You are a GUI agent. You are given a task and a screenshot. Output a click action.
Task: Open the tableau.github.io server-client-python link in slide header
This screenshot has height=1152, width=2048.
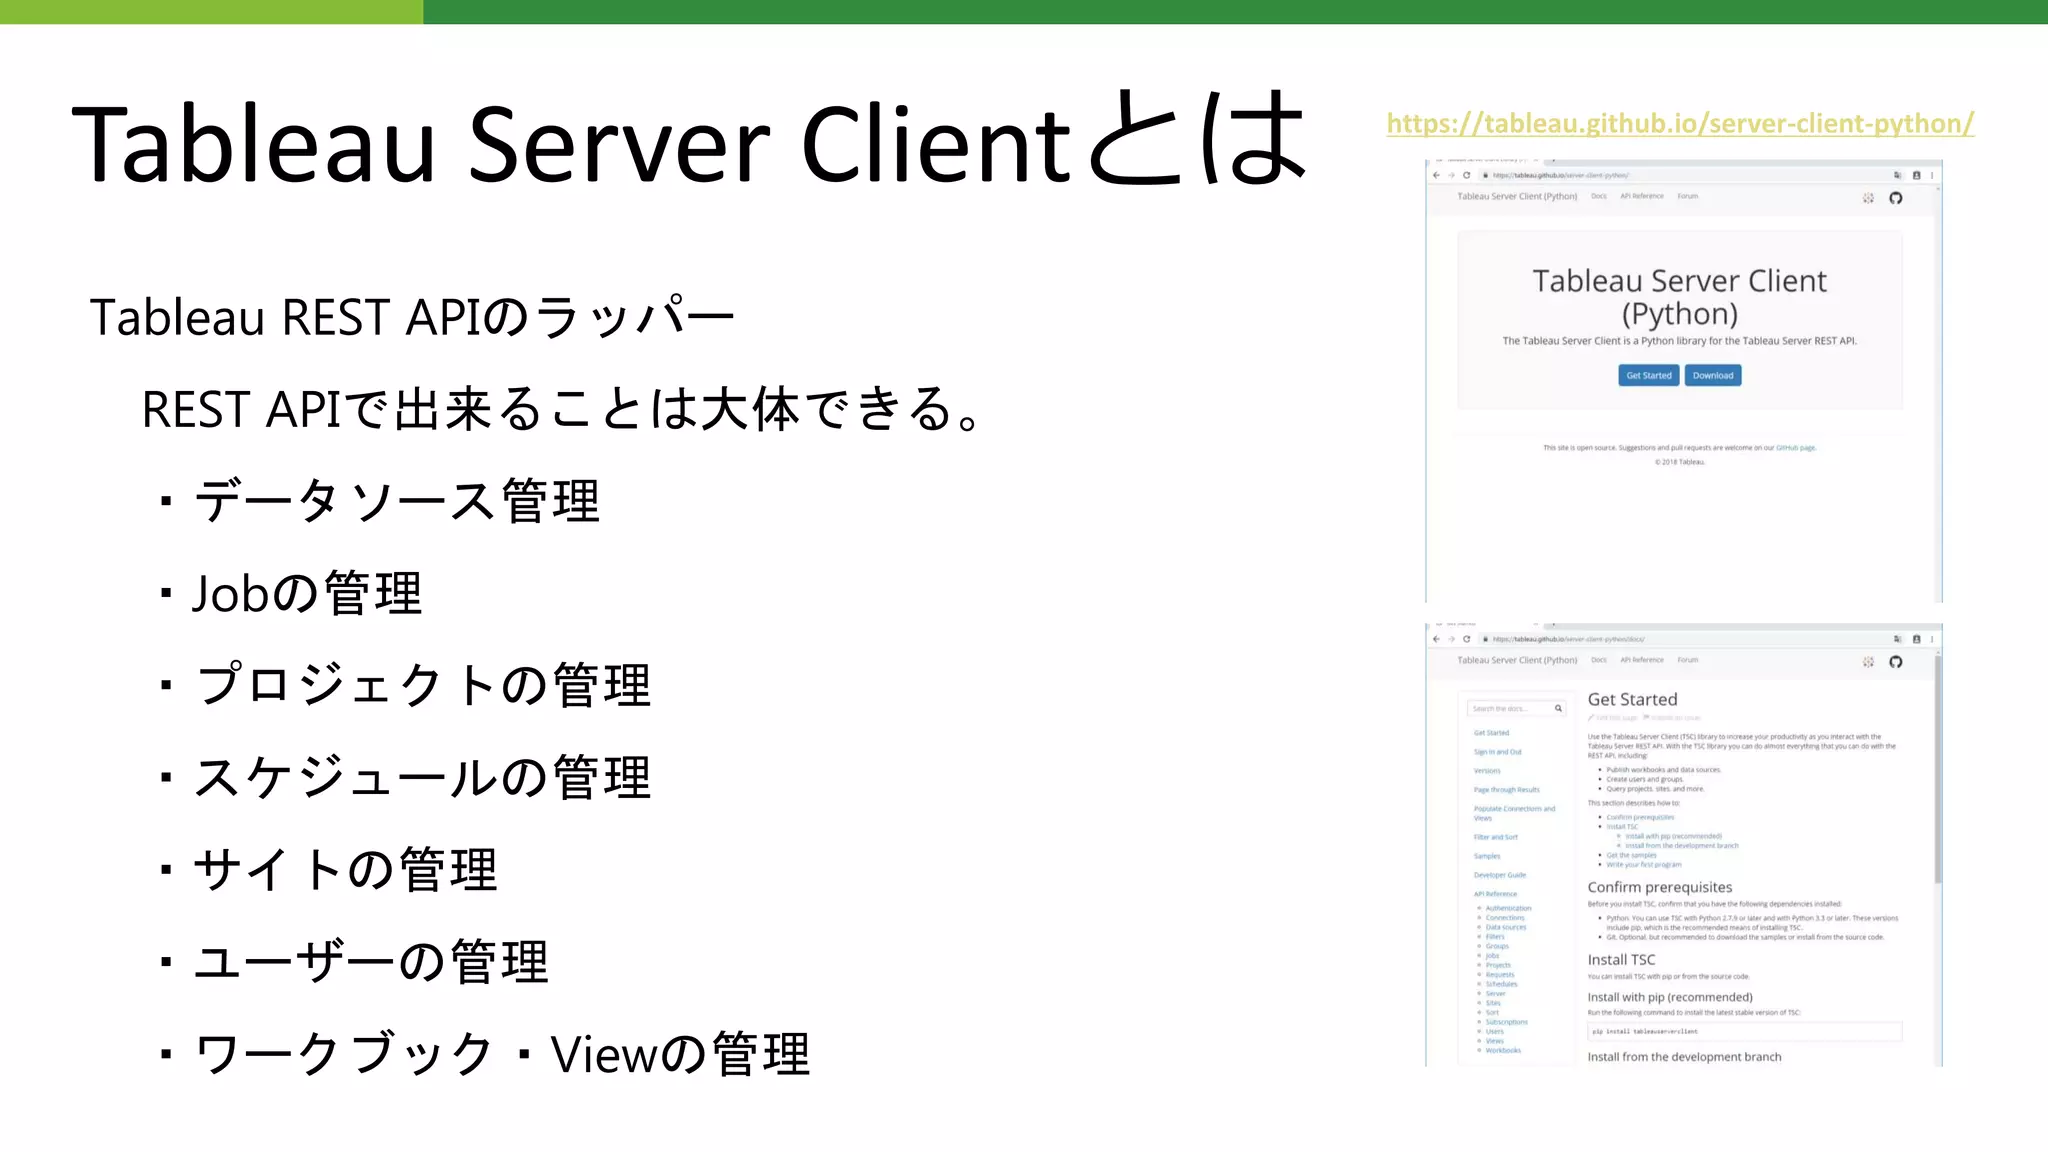click(1680, 123)
